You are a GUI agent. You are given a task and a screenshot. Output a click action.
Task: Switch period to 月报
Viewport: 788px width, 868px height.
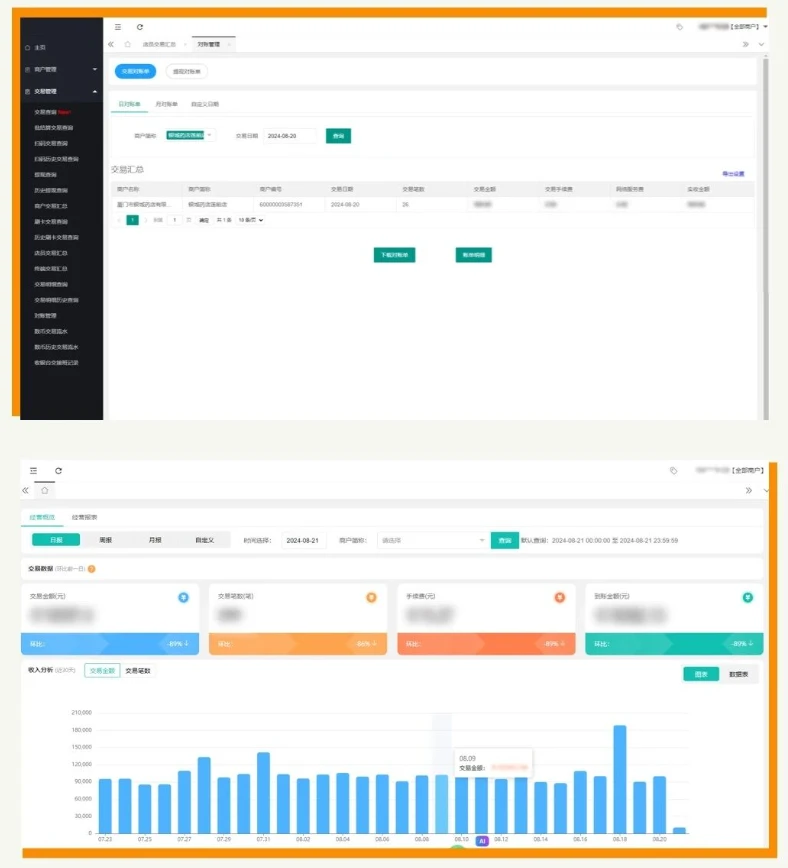point(154,540)
